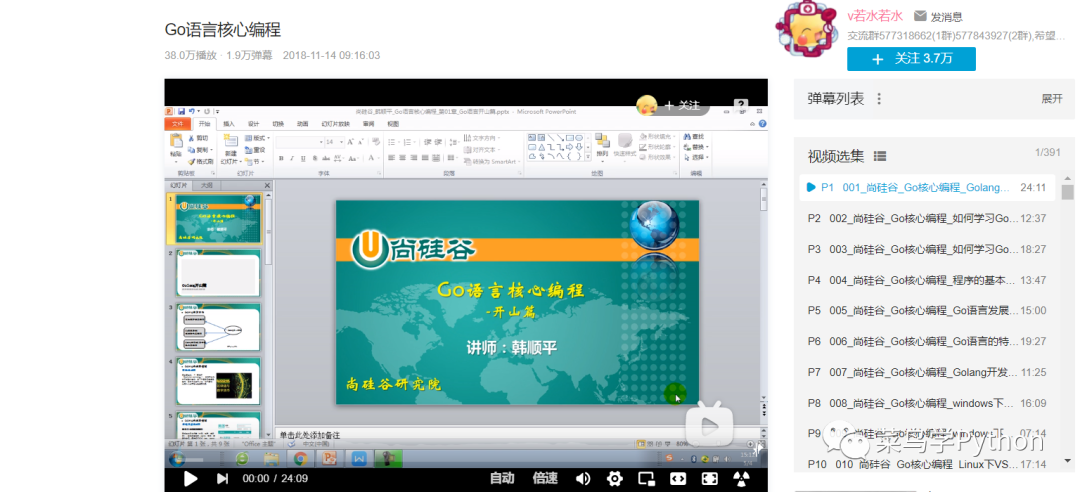This screenshot has width=1080, height=492.
Task: Click the PowerPoint icon in Windows taskbar
Action: (329, 459)
